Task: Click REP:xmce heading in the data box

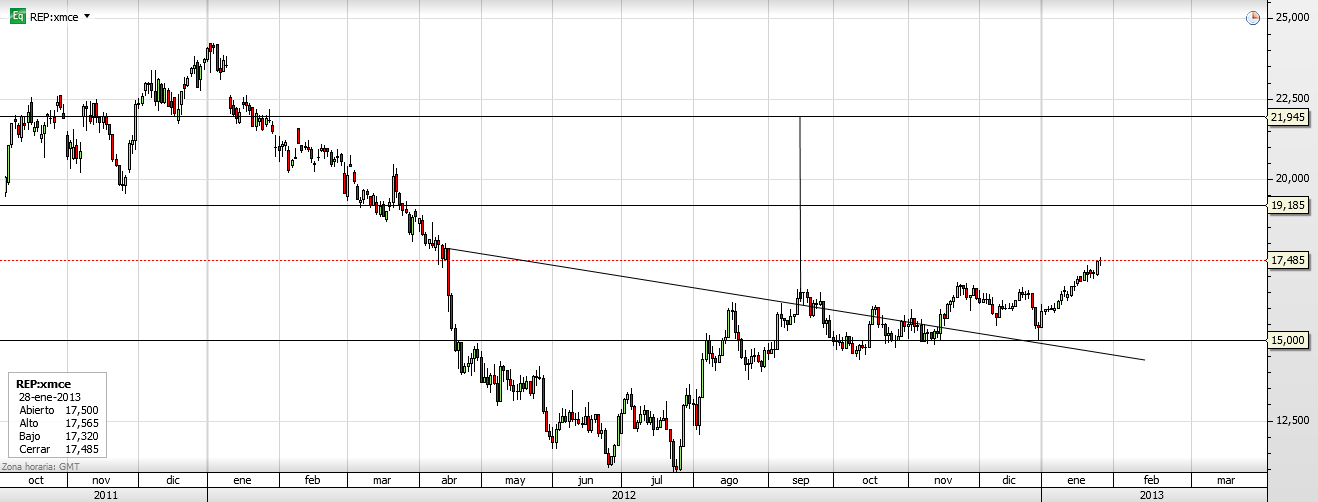Action: click(x=44, y=383)
